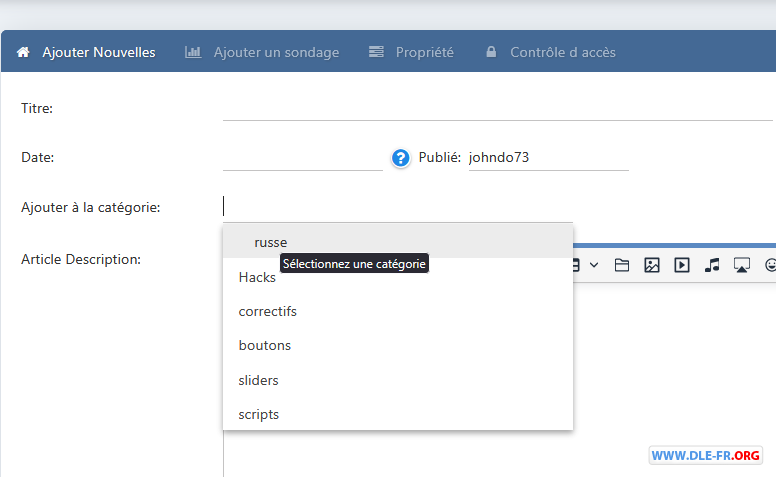Click the insert video icon

pos(682,265)
